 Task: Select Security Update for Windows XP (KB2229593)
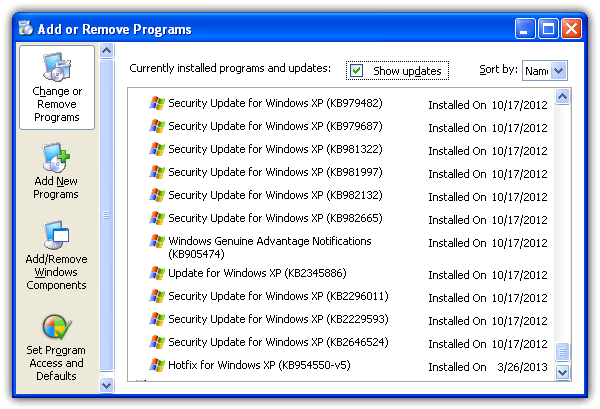click(278, 319)
